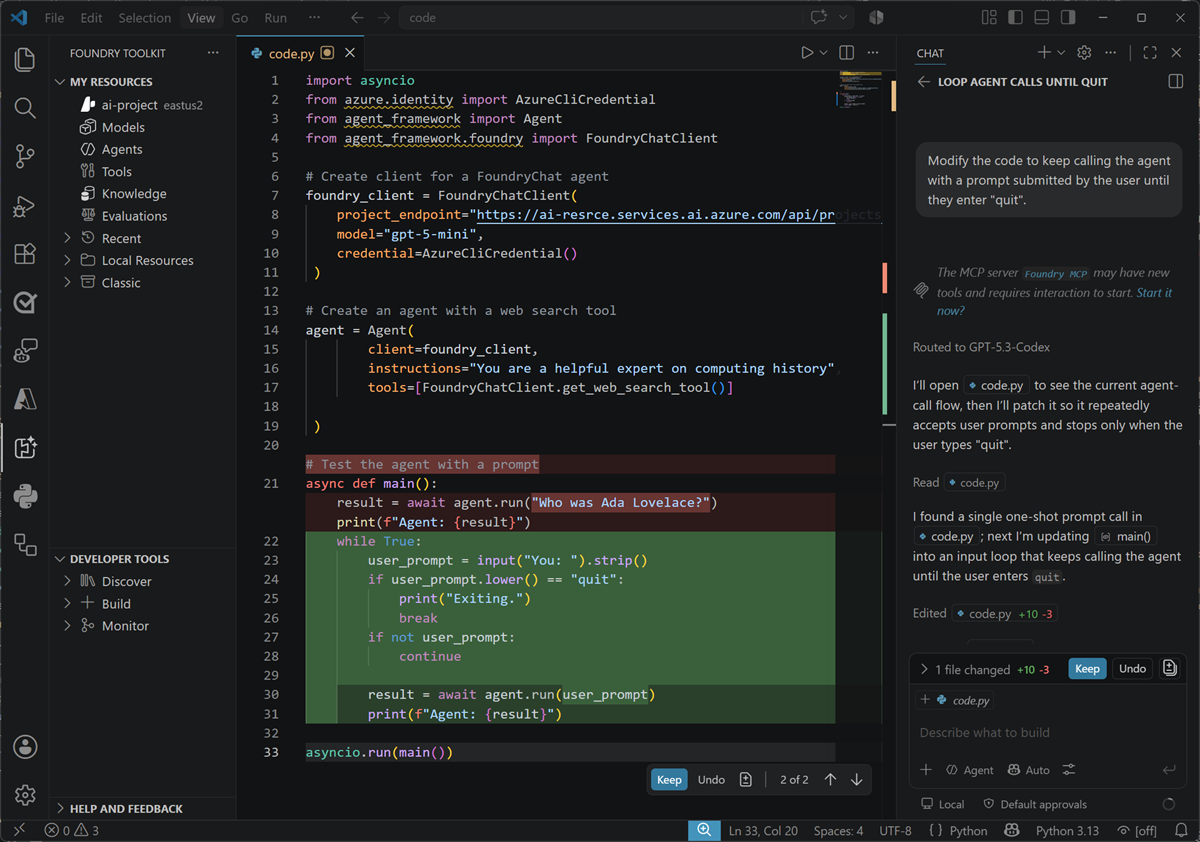This screenshot has width=1200, height=842.
Task: Open the new chat dropdown arrow
Action: pos(1061,53)
